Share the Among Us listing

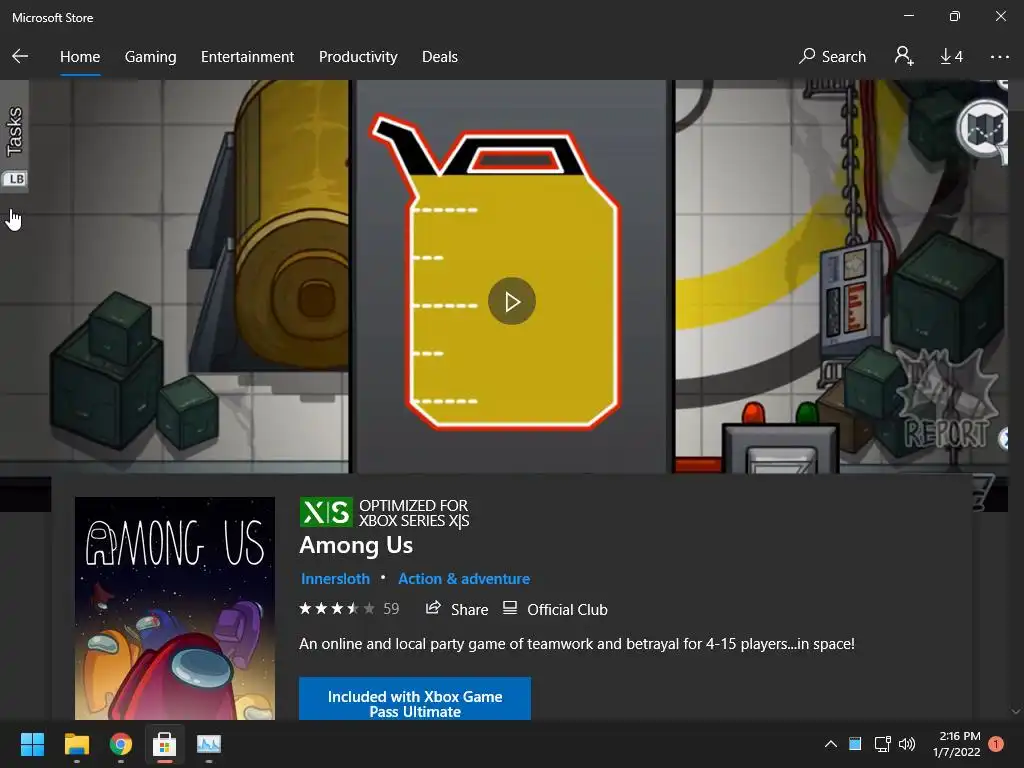[x=456, y=609]
